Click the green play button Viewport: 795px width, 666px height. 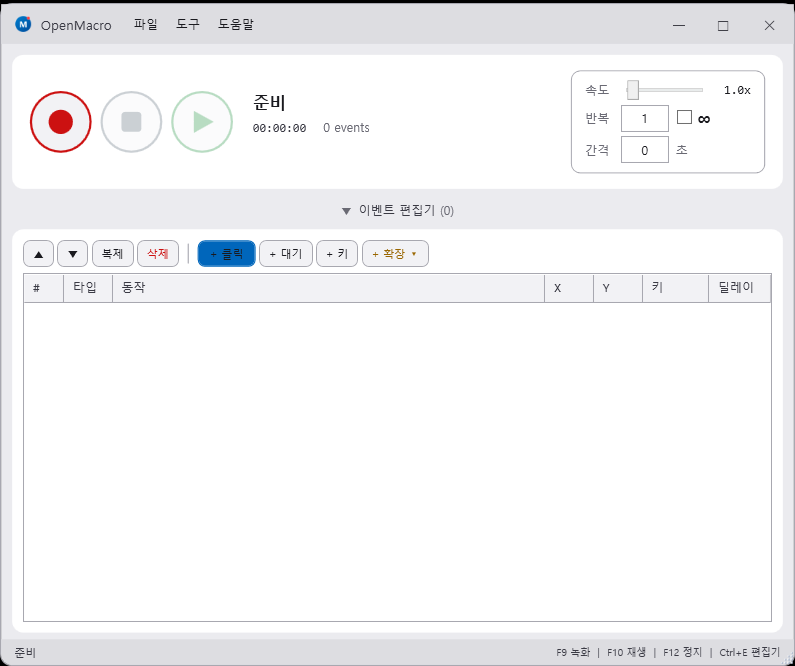[202, 122]
